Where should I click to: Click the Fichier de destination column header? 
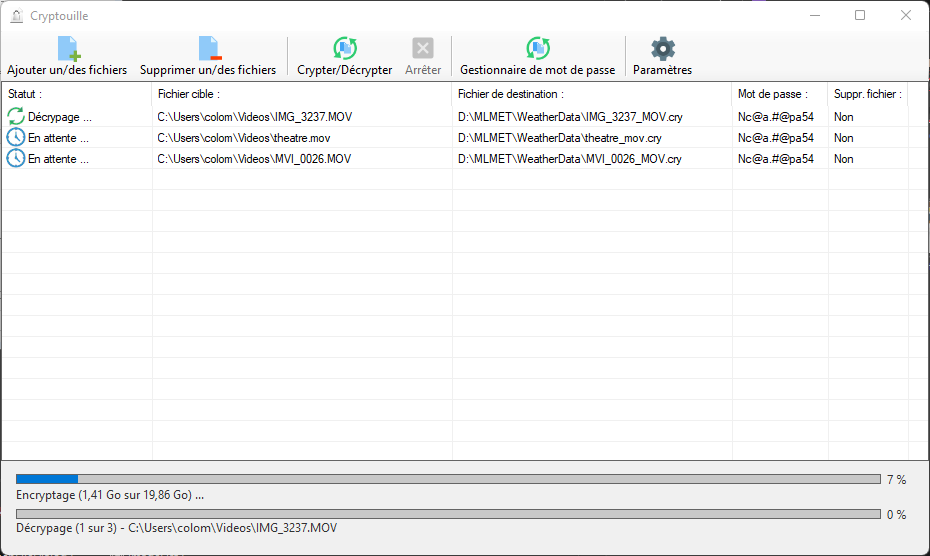click(590, 94)
